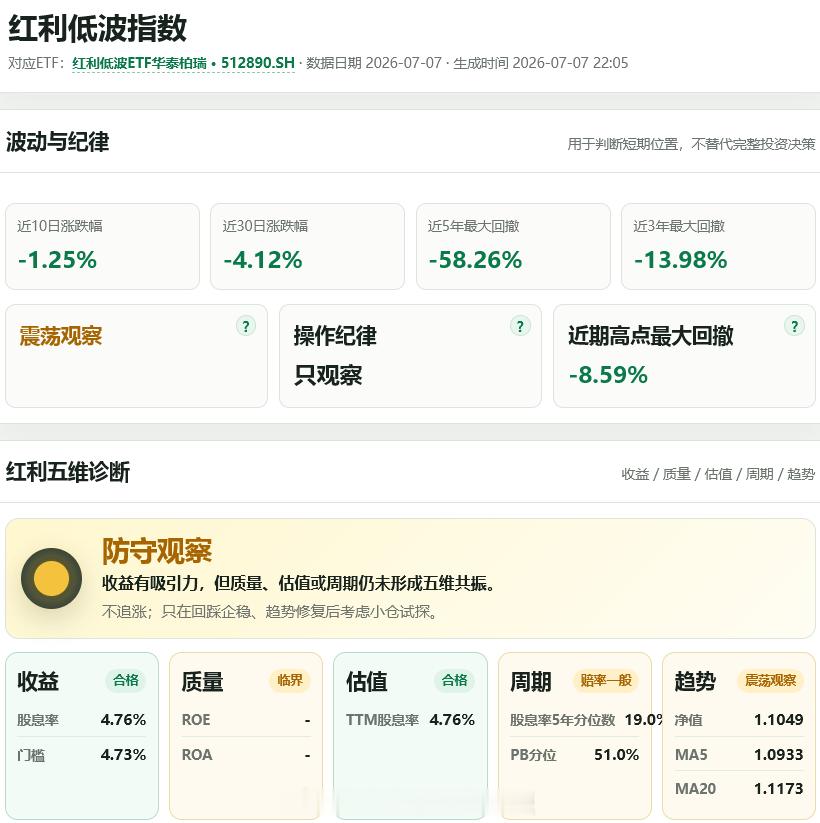Click the PB分位 51.0% row
Screen dimensions: 820x823
point(575,754)
